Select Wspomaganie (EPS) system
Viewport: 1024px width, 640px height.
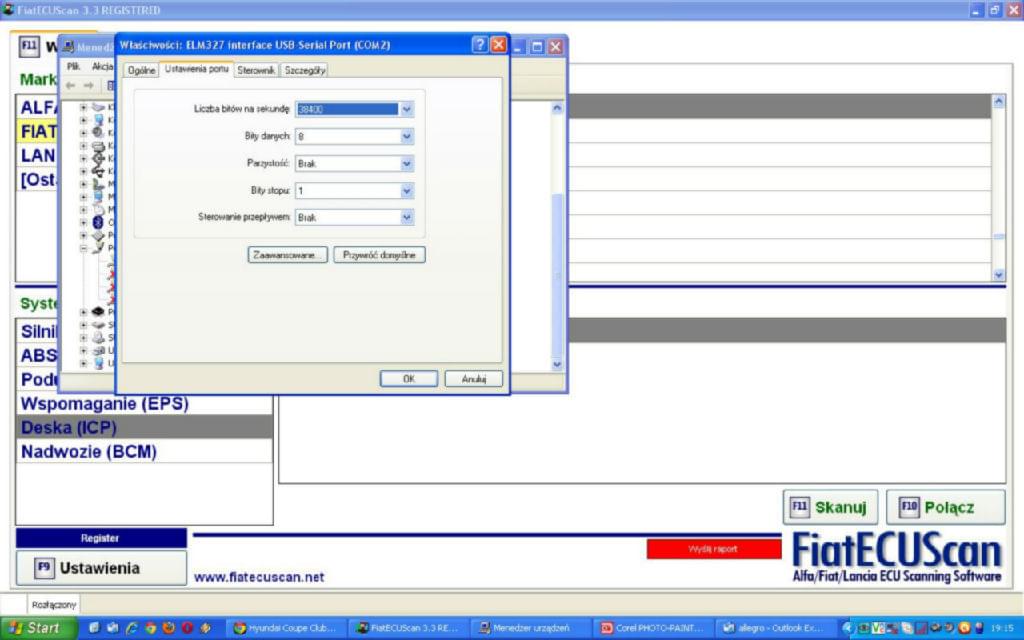coord(144,404)
